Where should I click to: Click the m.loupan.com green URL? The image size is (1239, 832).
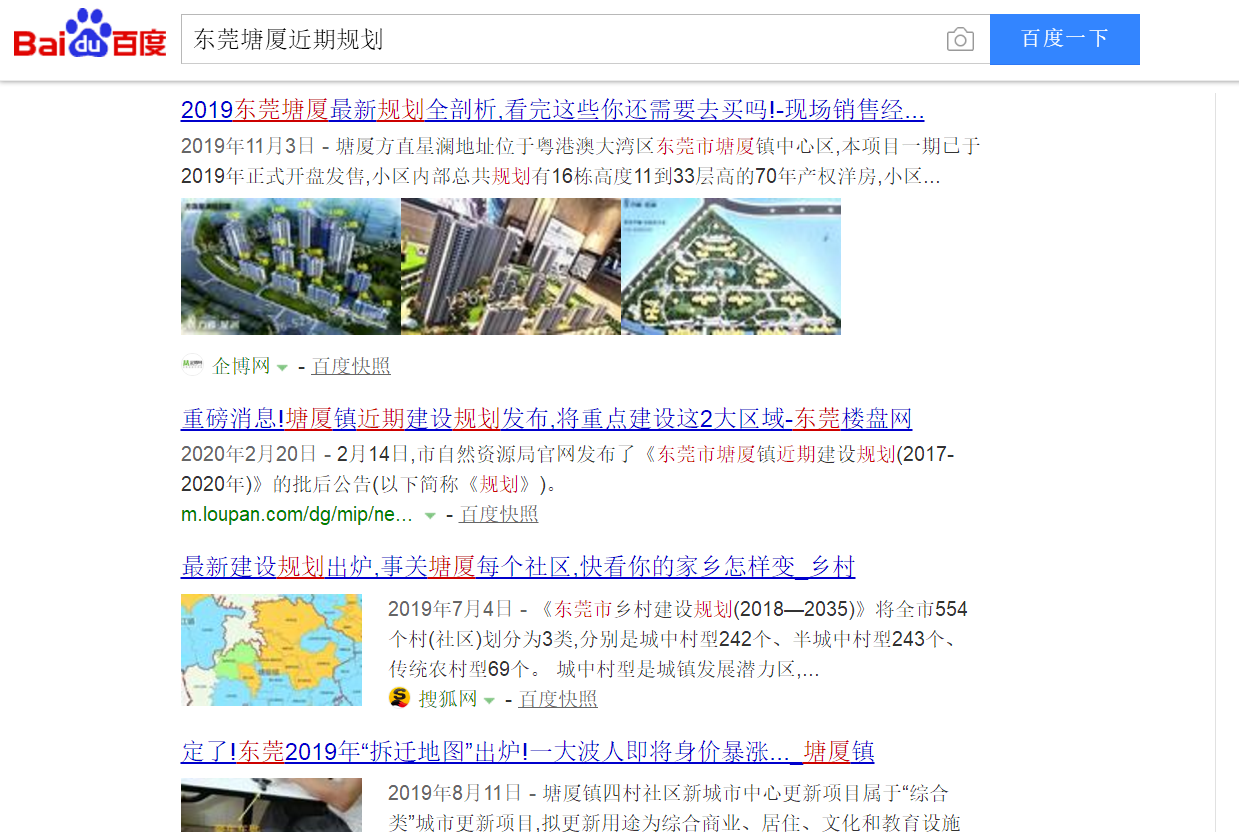(x=296, y=514)
